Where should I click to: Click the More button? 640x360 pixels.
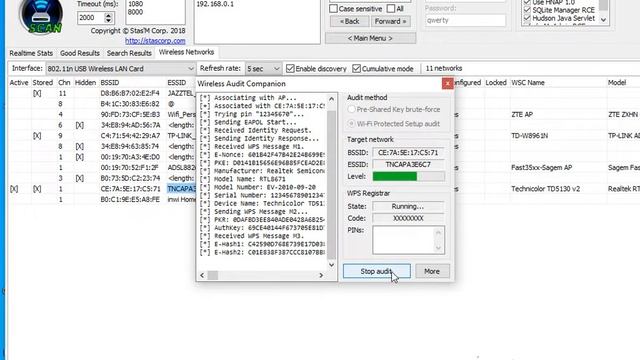[x=432, y=271]
